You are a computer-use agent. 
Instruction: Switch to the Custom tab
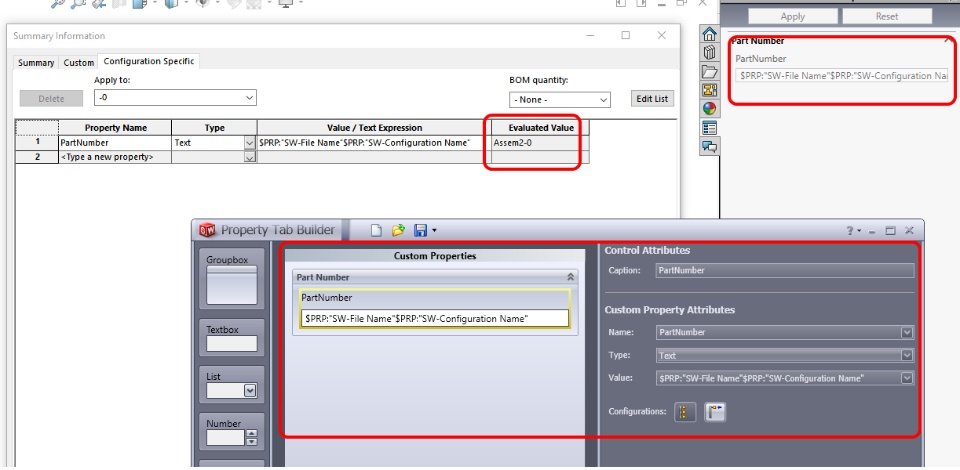point(79,62)
